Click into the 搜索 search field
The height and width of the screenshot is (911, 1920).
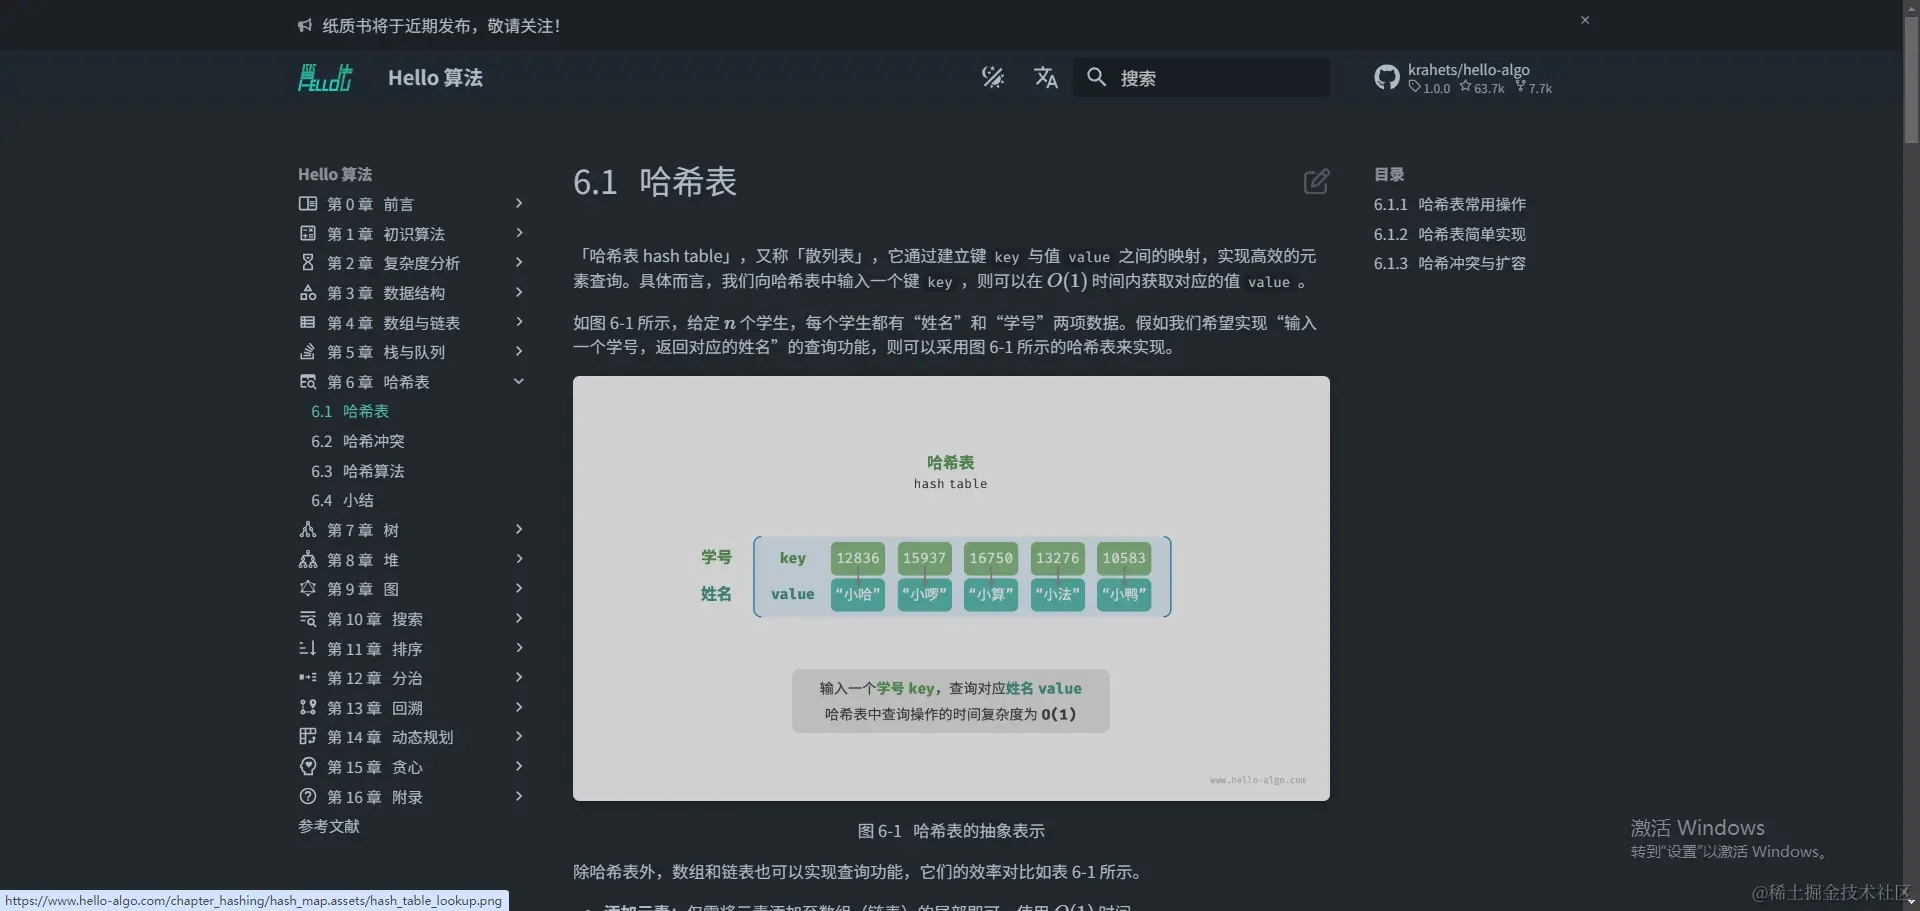[1201, 77]
